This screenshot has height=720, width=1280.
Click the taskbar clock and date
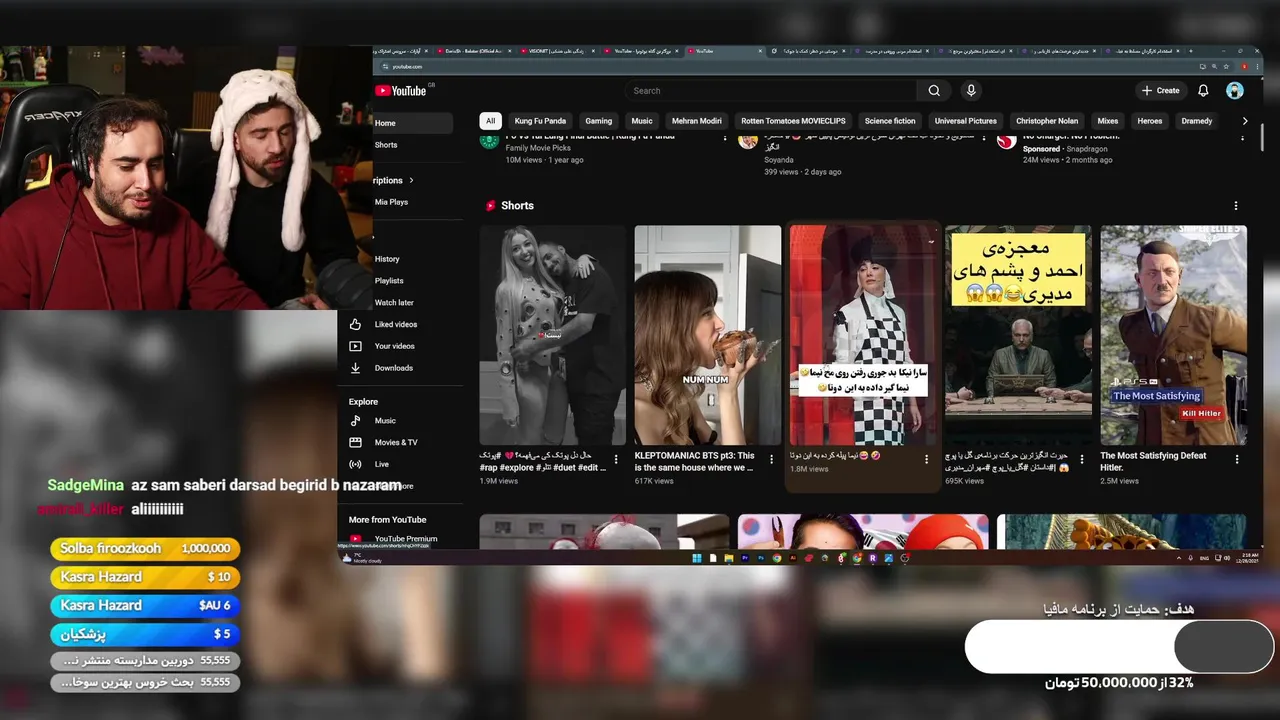[x=1246, y=557]
